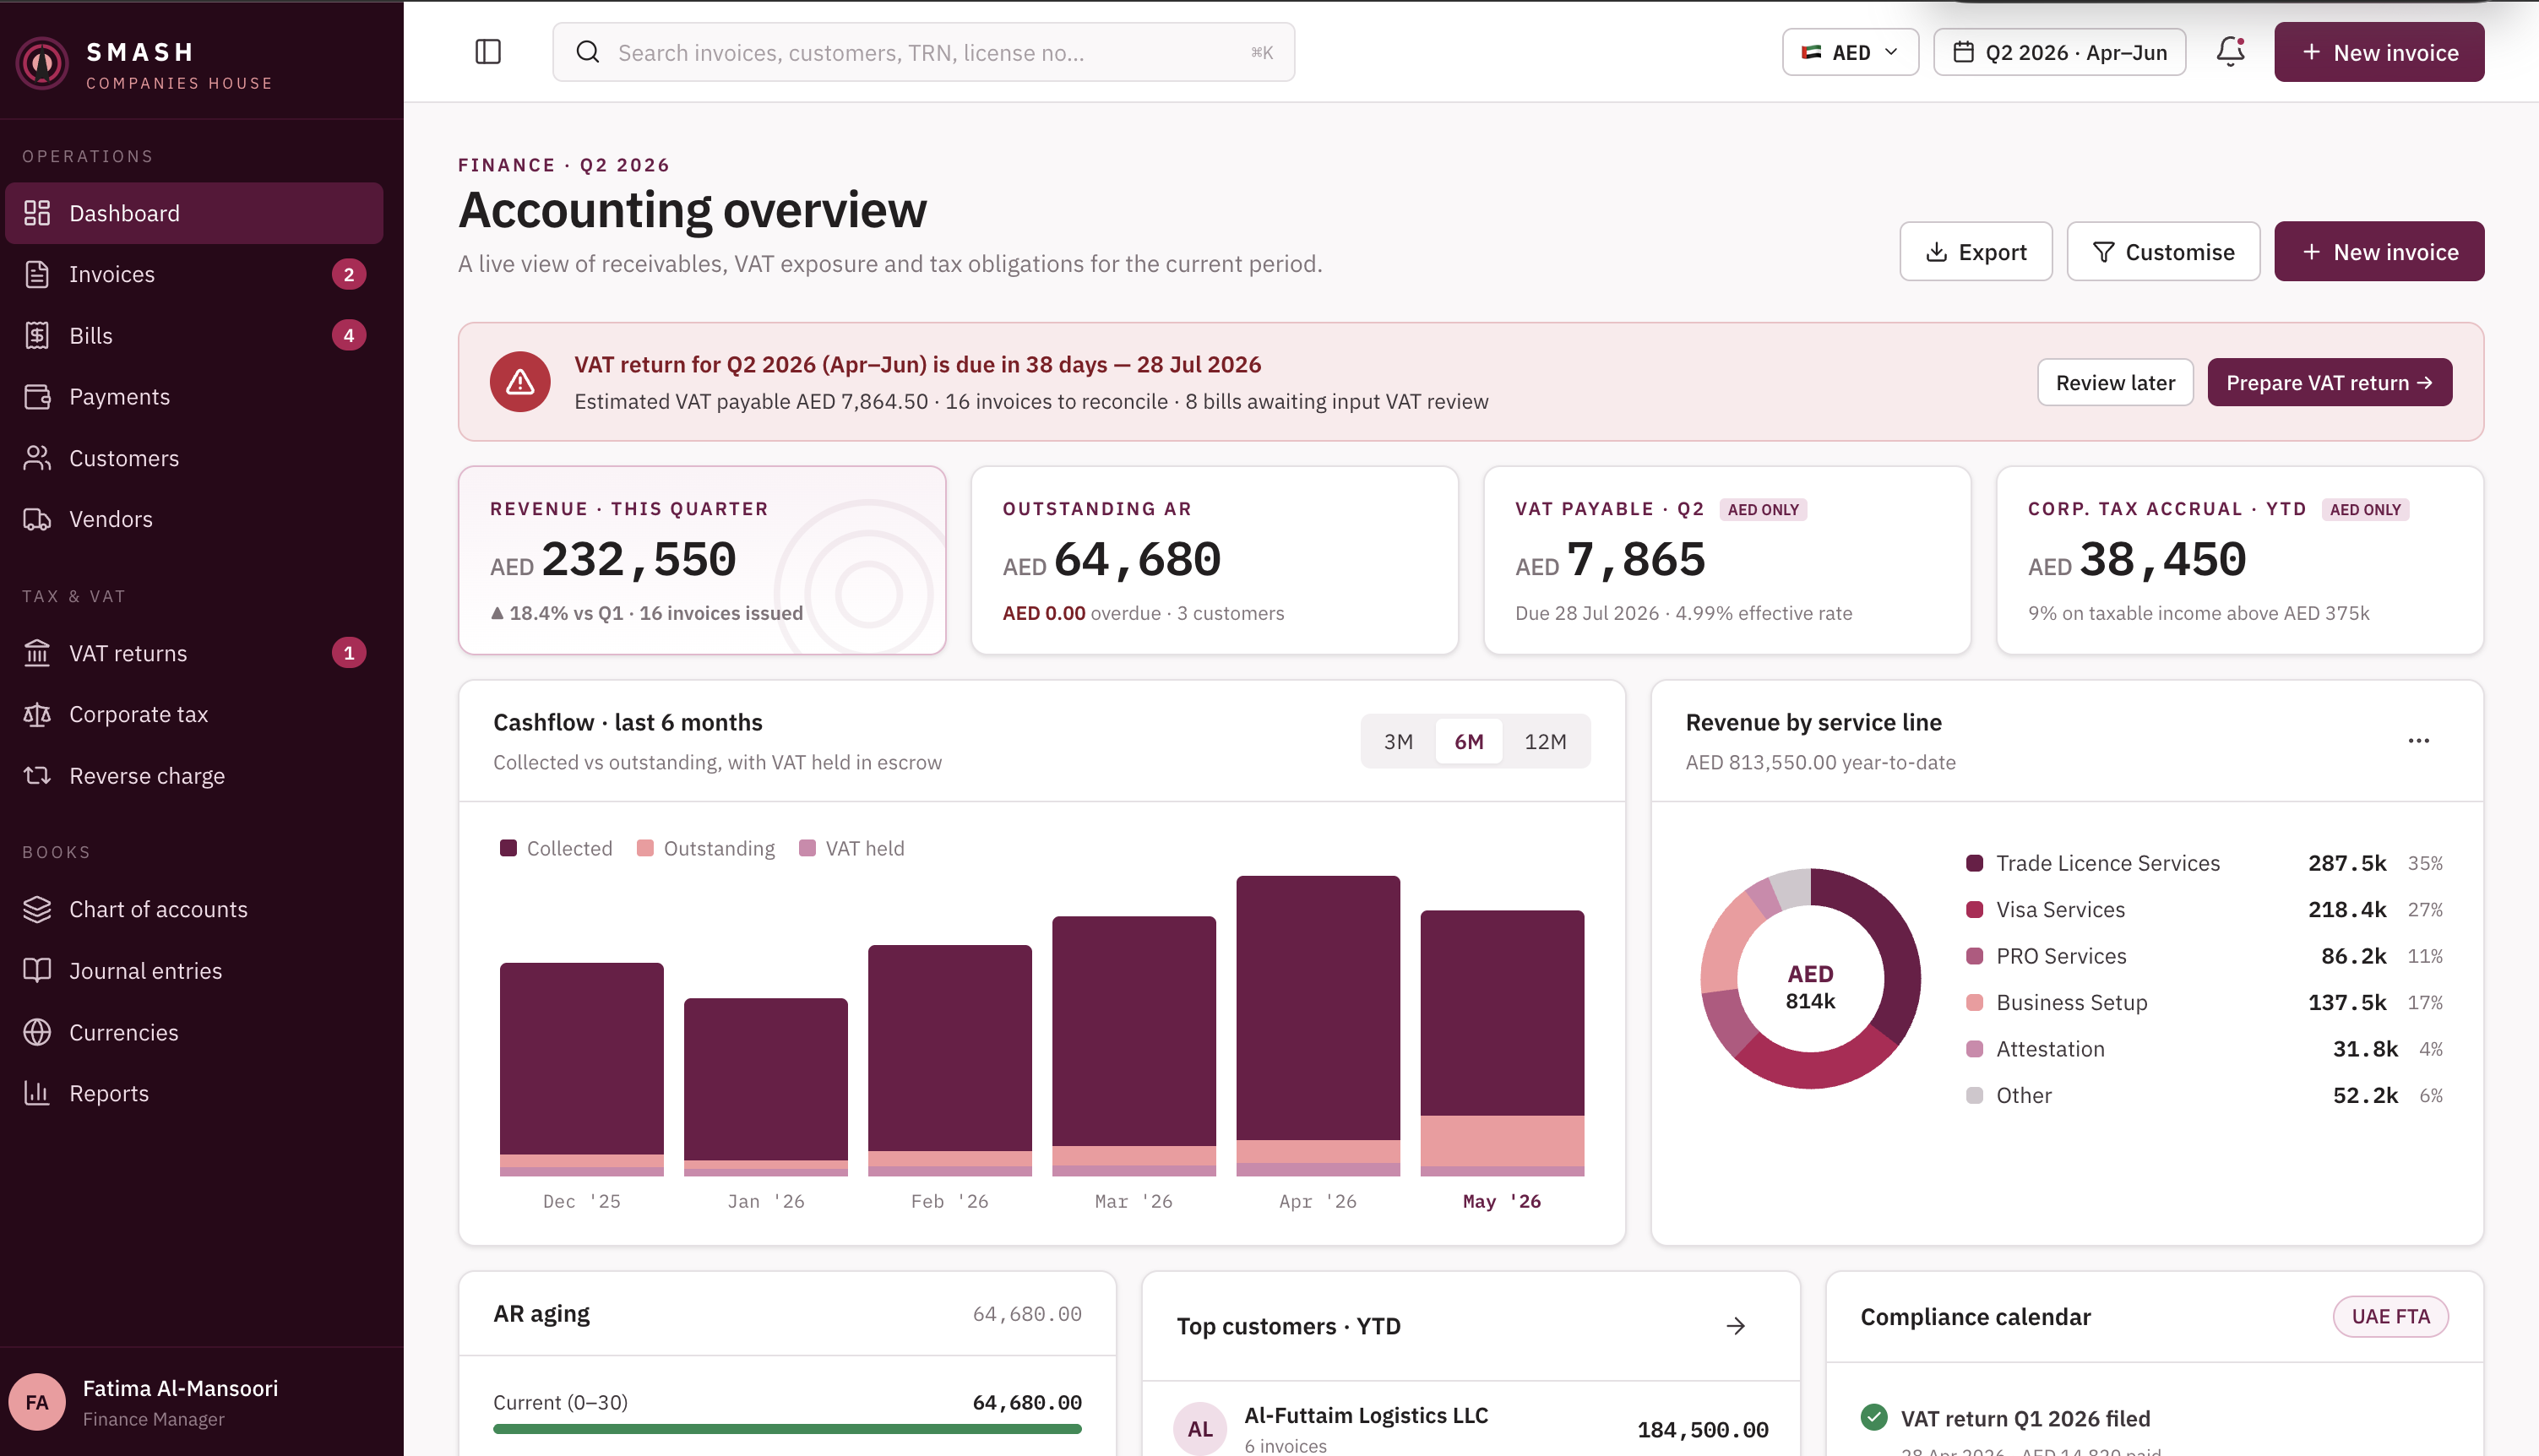Click the VAT Payable Q2 card
The image size is (2539, 1456).
1727,560
